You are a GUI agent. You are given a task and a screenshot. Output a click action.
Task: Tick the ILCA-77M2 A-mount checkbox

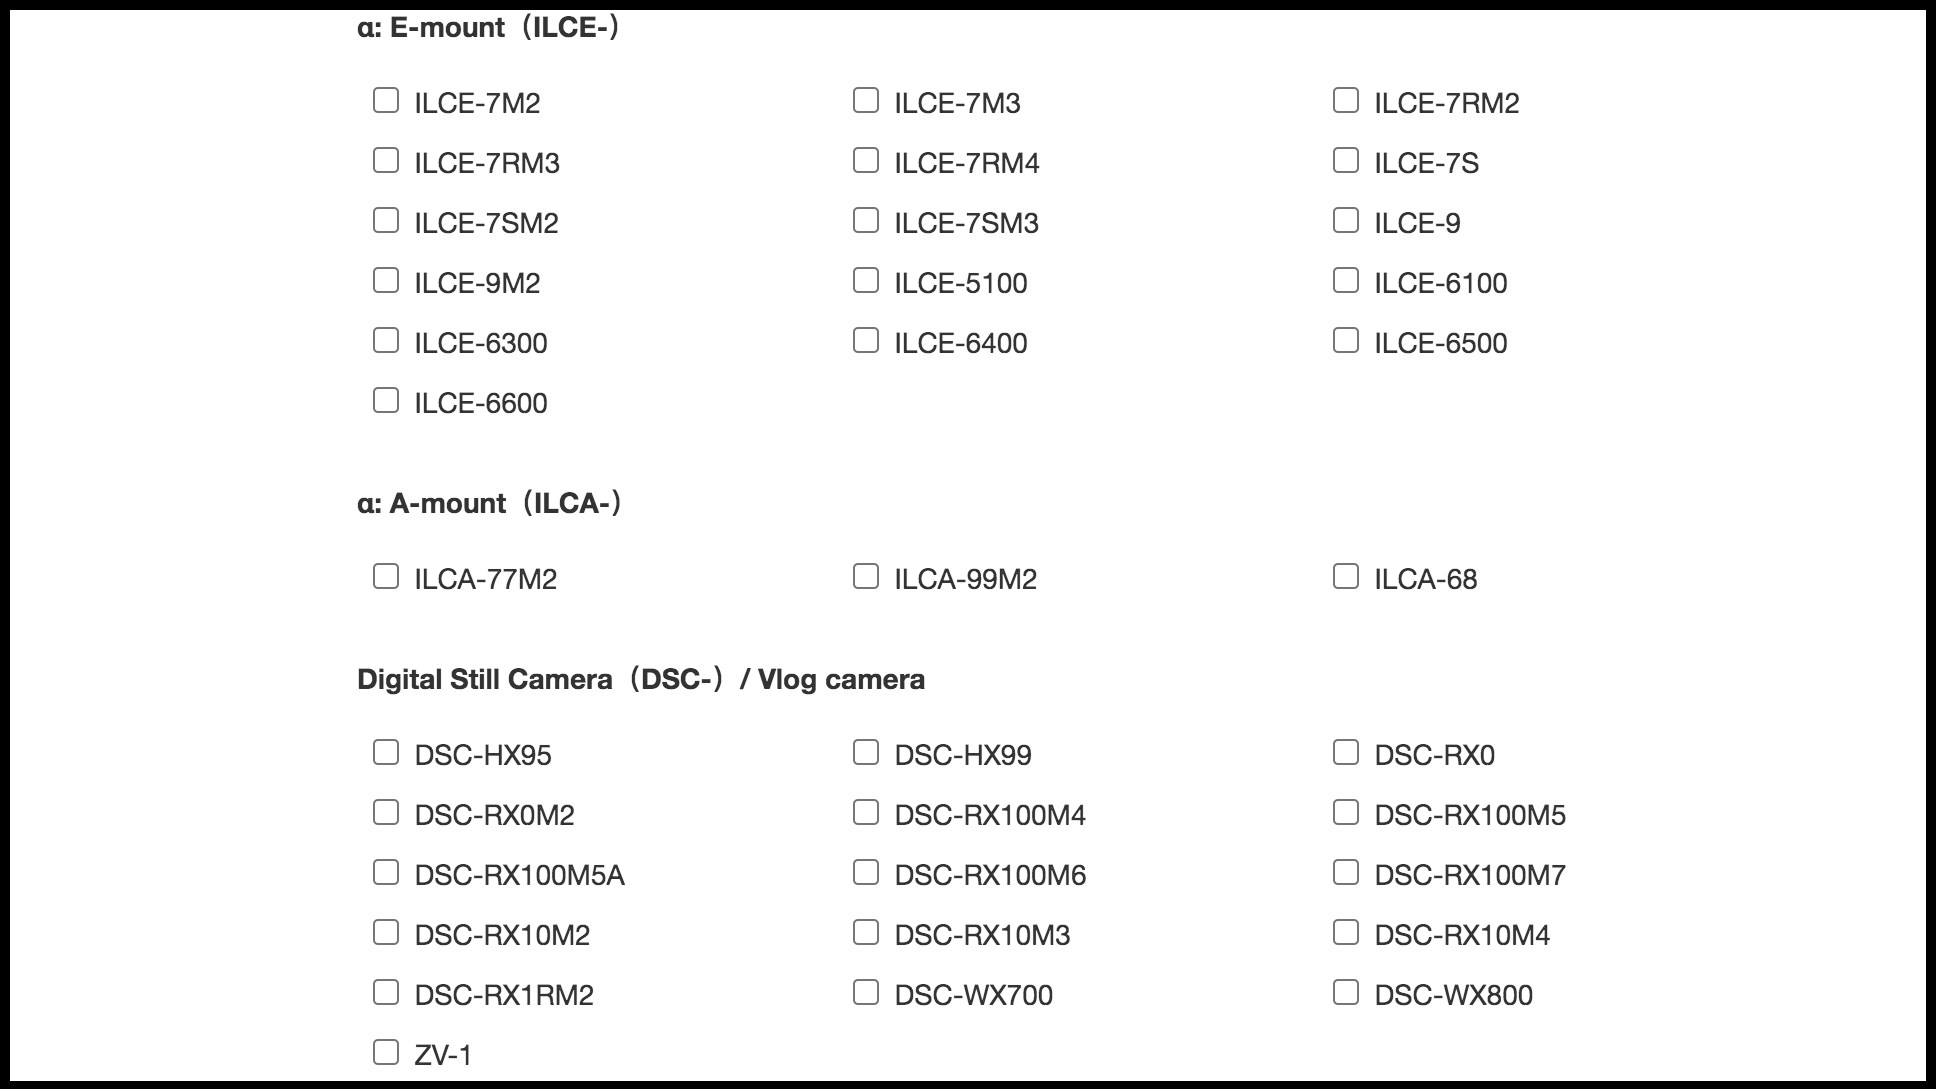tap(386, 576)
